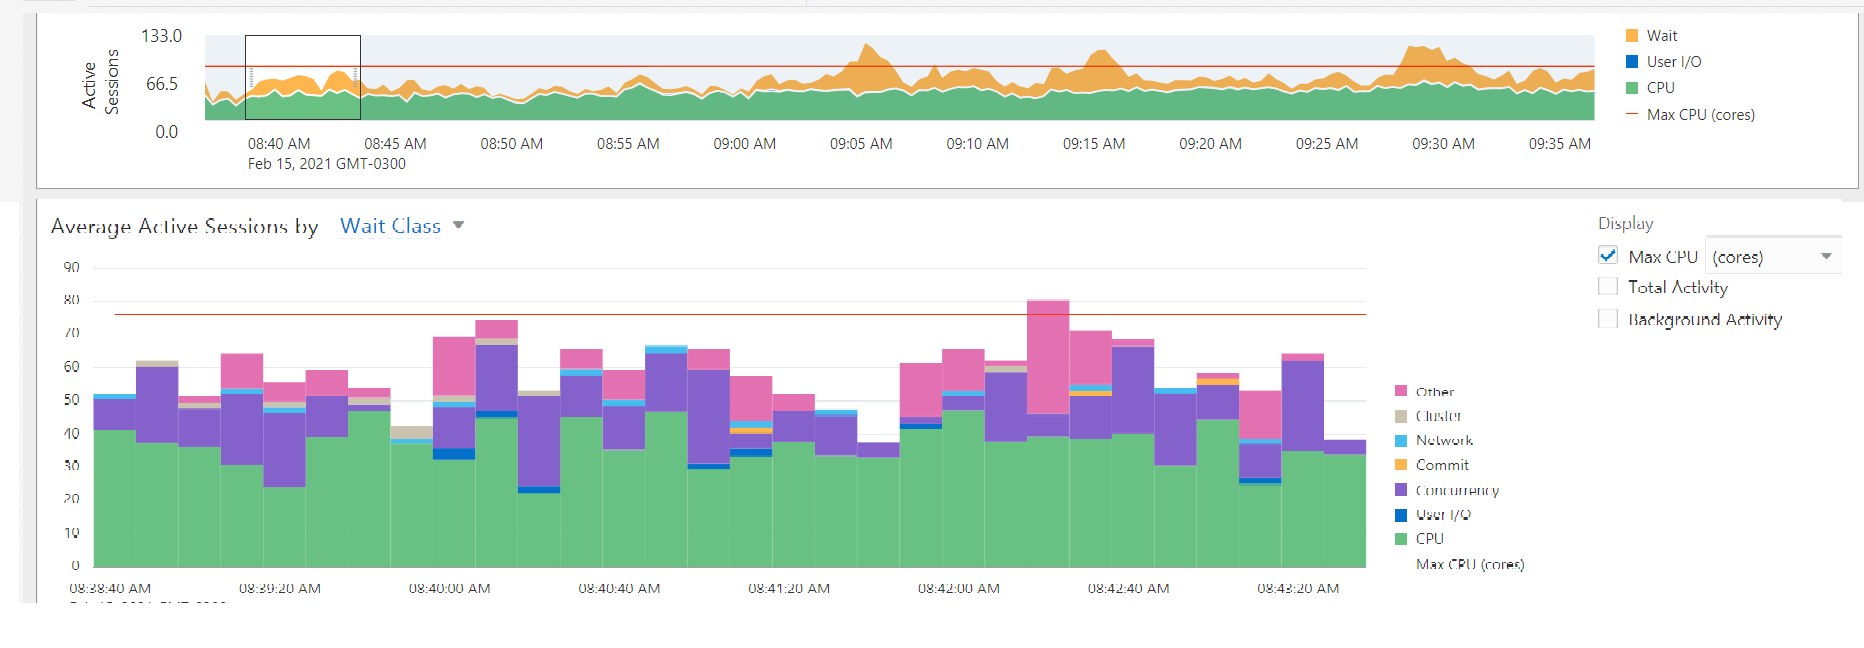The image size is (1864, 648).
Task: Click the orange Wait legend swatch
Action: (x=1632, y=36)
